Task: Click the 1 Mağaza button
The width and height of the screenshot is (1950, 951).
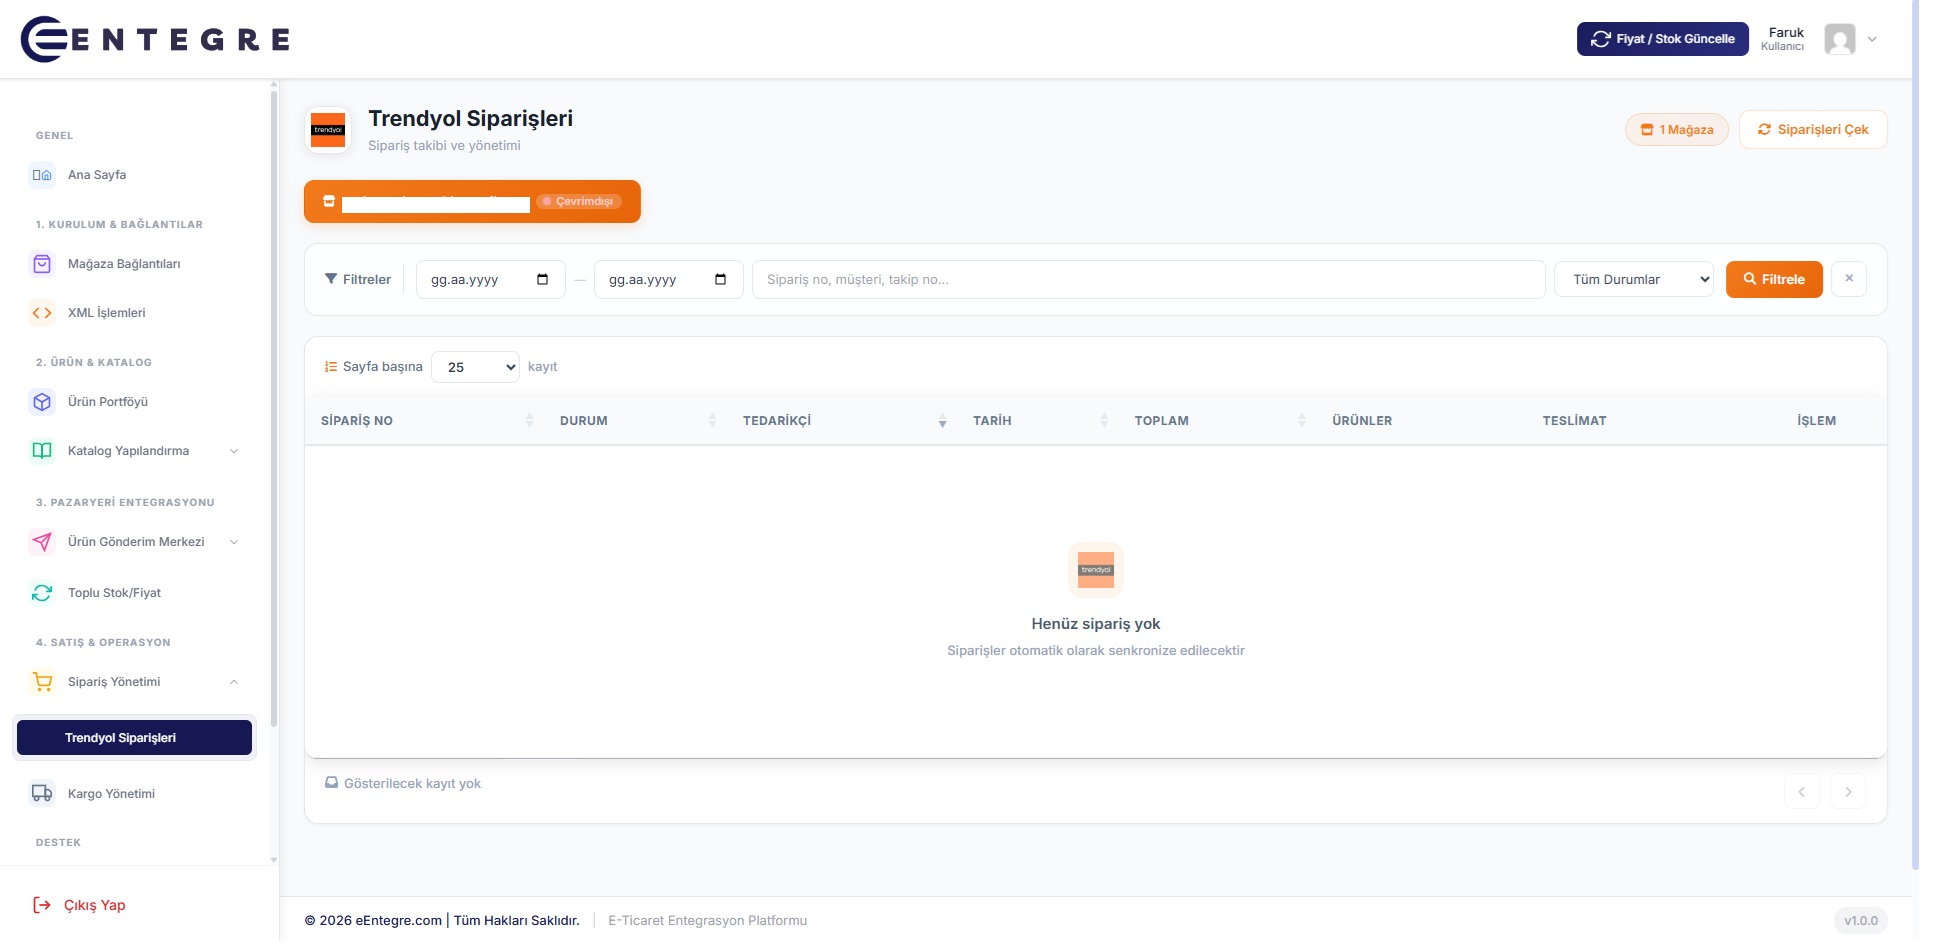Action: 1677,130
